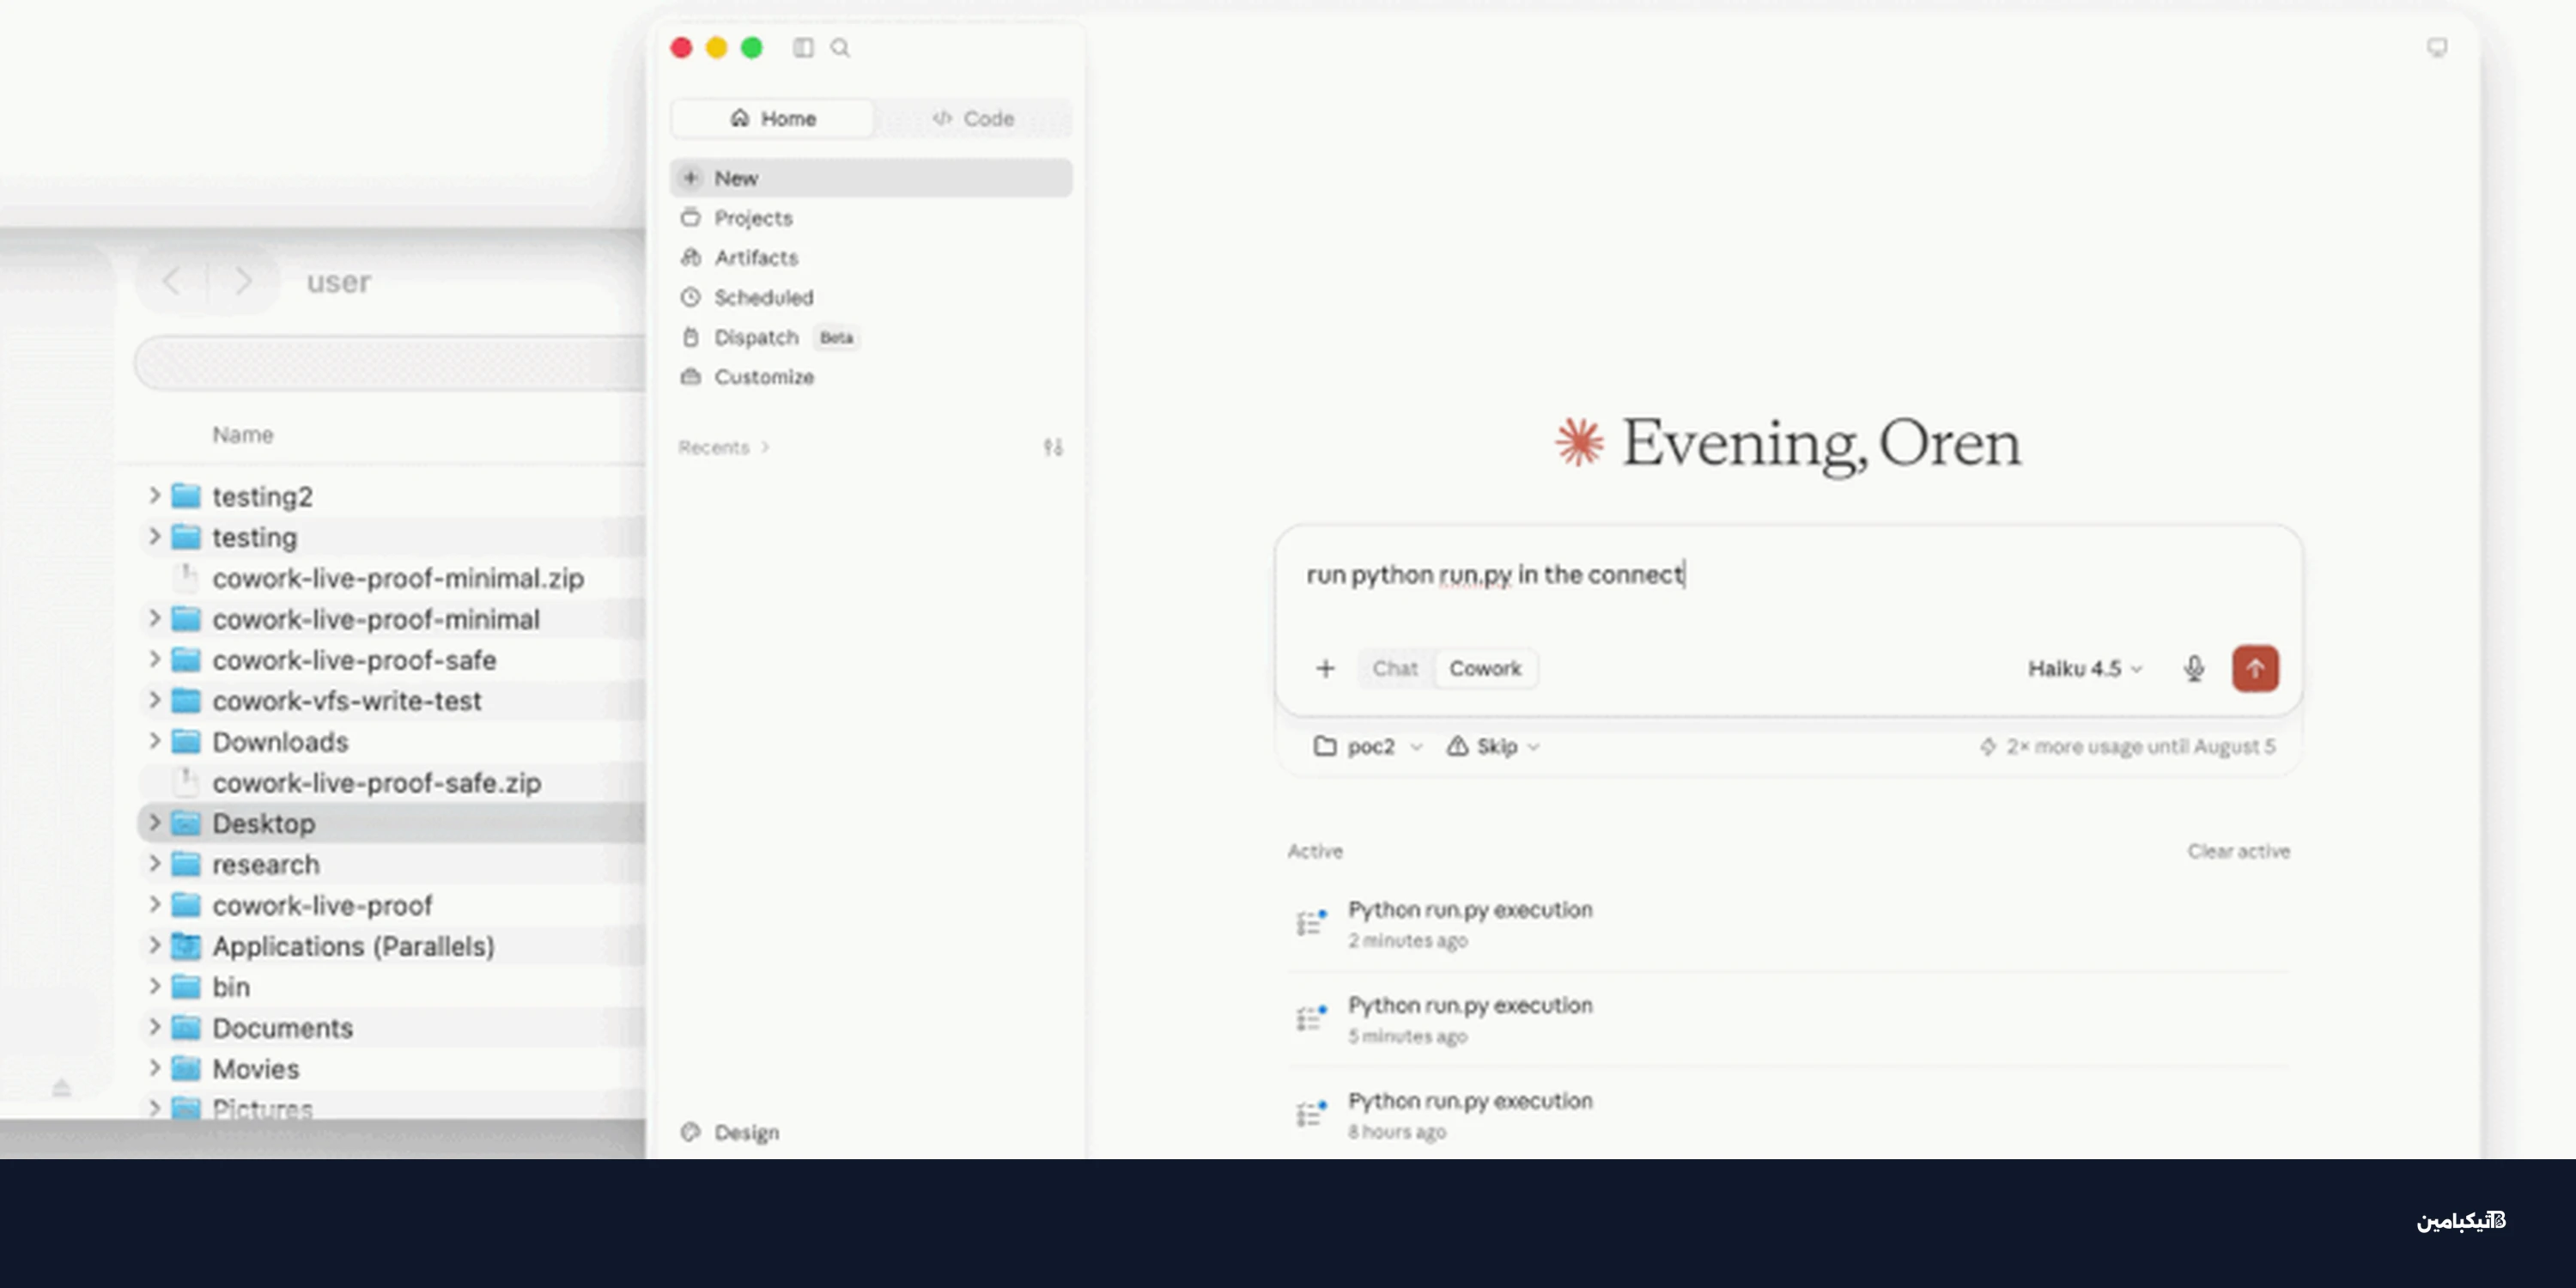Click the display icon at top right

(x=2437, y=47)
